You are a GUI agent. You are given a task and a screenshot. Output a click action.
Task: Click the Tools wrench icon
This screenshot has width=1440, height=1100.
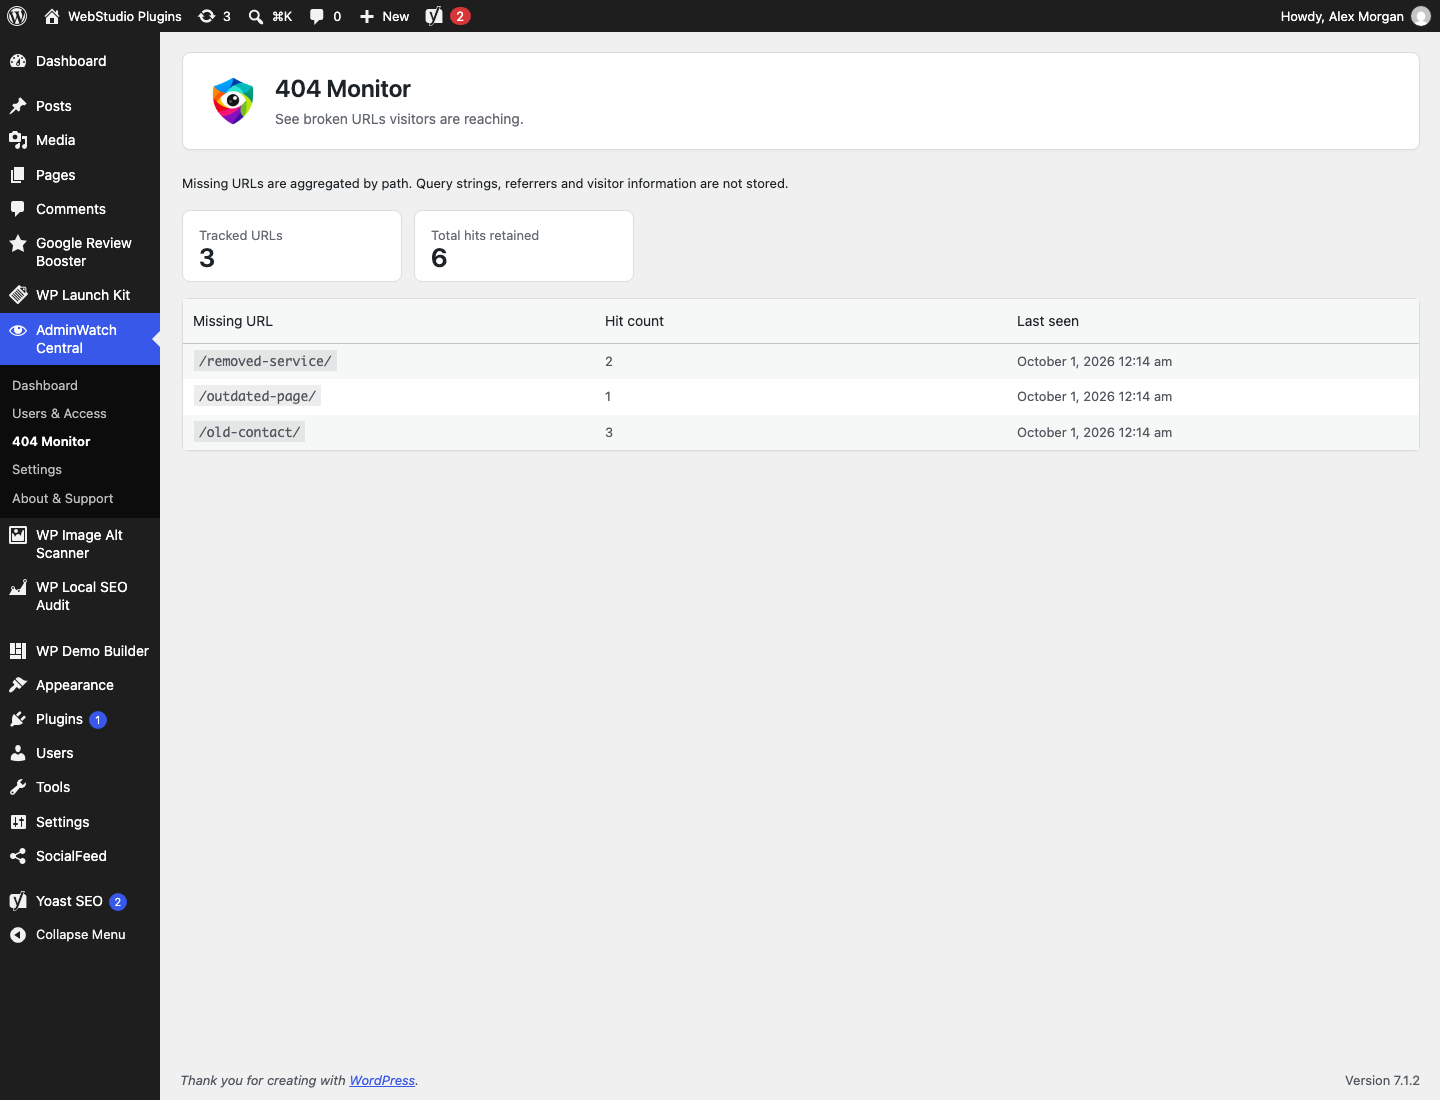pos(18,787)
